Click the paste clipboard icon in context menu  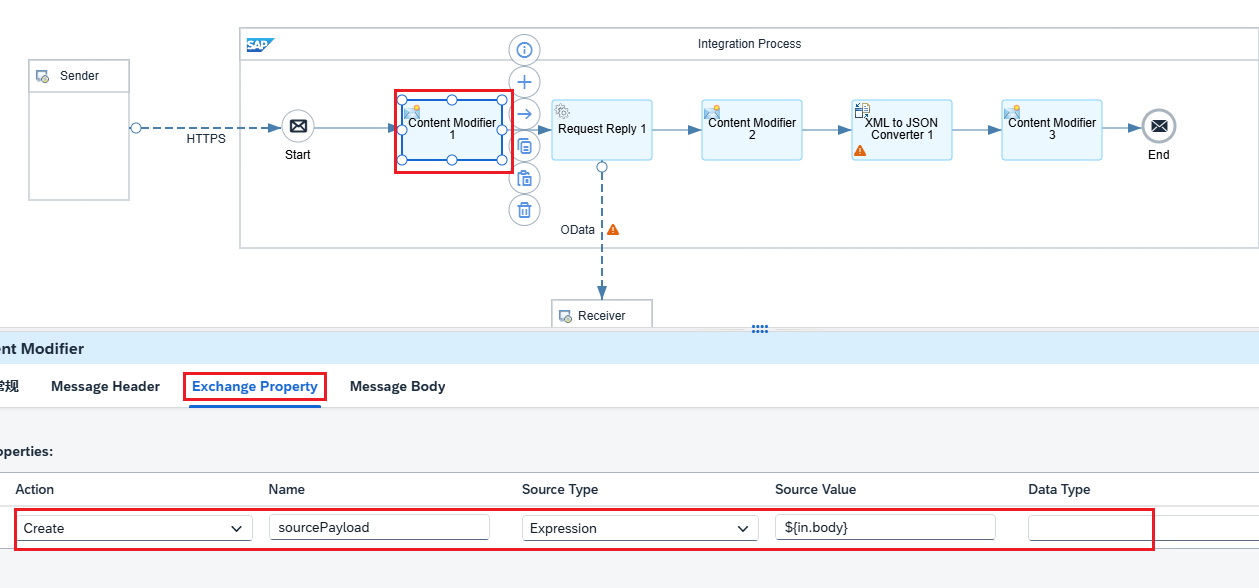click(x=524, y=178)
